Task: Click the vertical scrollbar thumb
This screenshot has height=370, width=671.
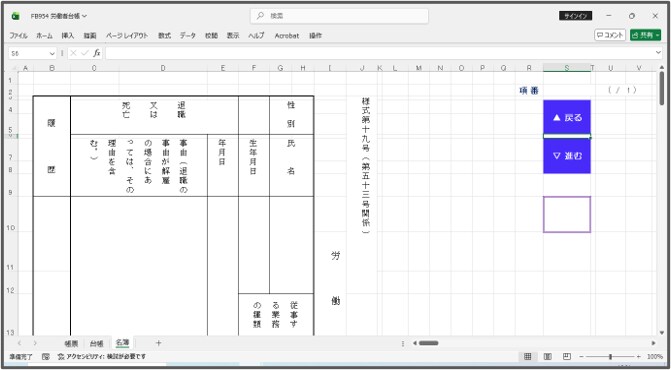Action: click(662, 89)
